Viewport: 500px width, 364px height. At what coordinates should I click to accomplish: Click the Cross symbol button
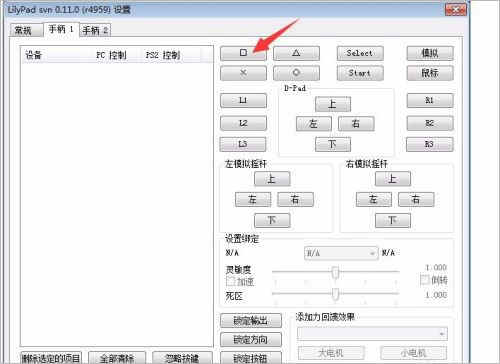tap(243, 73)
